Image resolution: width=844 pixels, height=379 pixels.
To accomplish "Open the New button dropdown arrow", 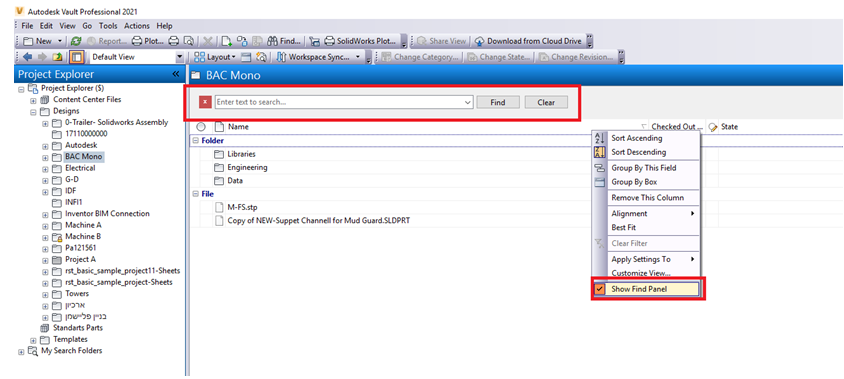I will (59, 41).
